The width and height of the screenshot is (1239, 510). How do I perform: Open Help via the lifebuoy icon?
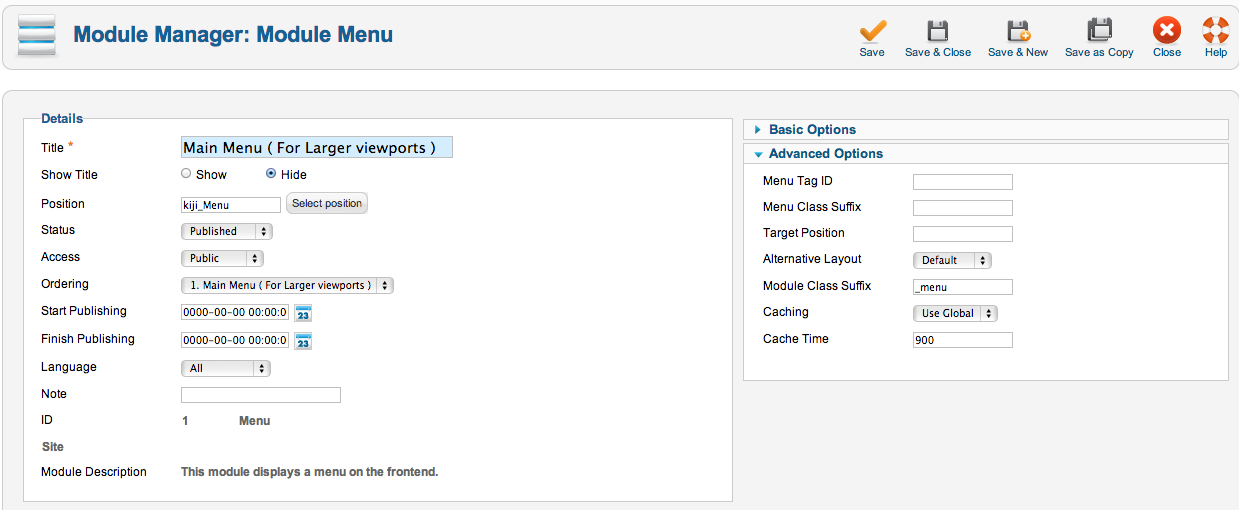(1216, 30)
